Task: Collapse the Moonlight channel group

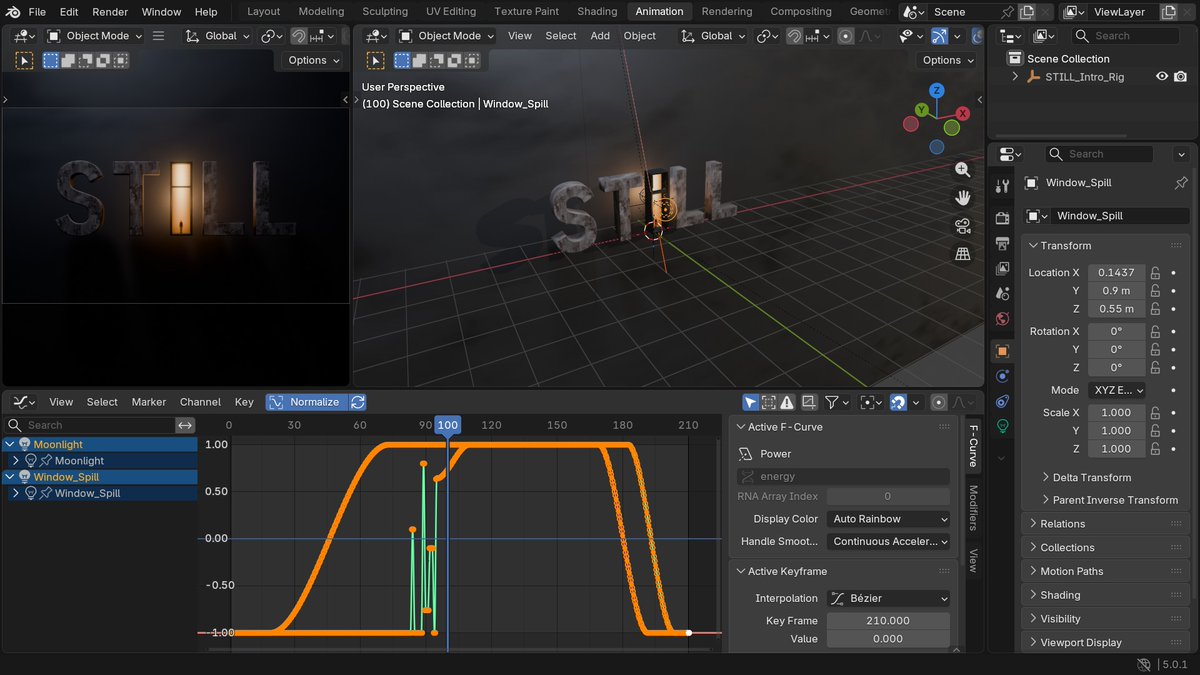Action: coord(10,444)
